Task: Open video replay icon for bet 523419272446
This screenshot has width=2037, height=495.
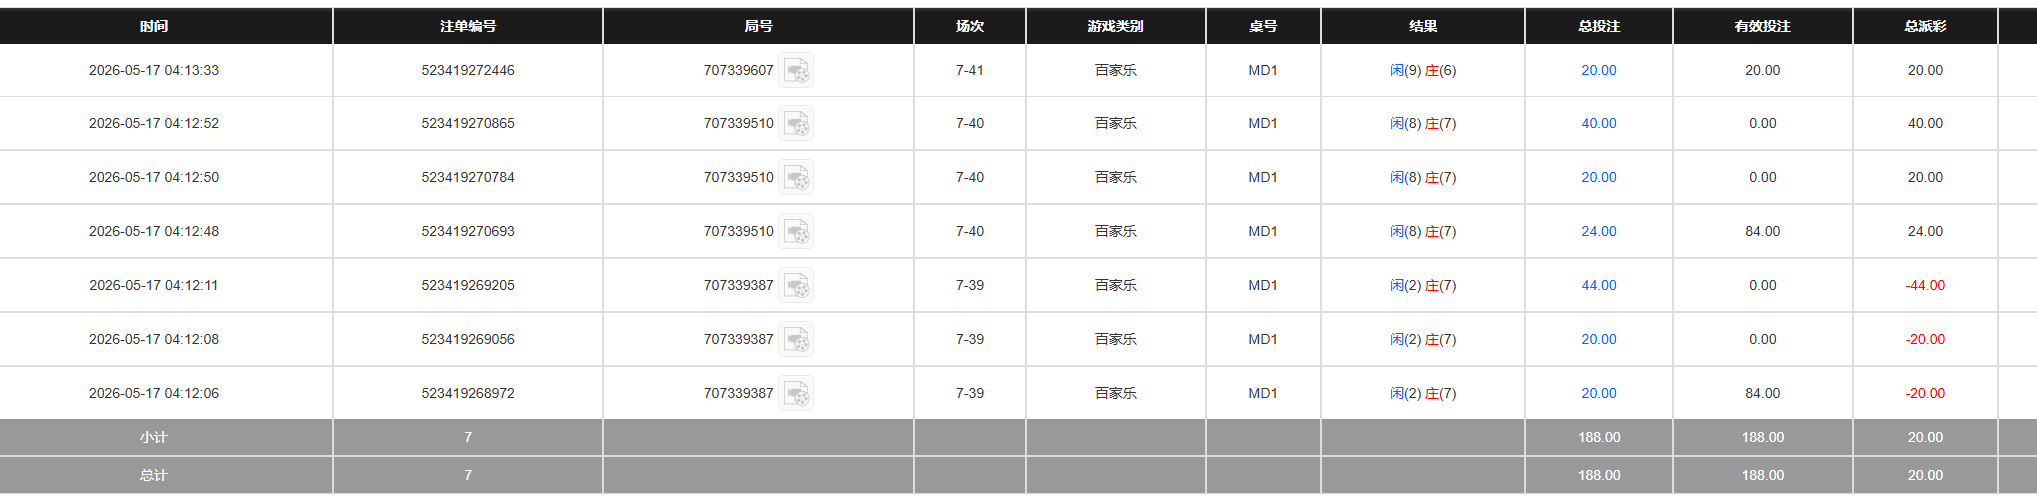Action: [796, 71]
